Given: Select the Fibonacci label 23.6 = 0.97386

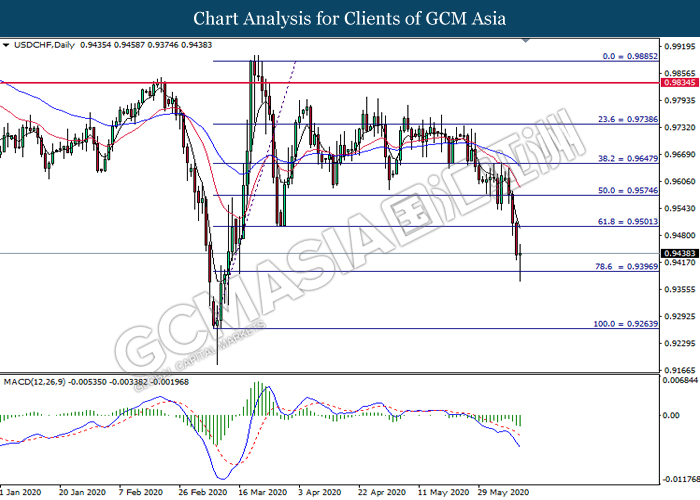Looking at the screenshot, I should tap(628, 119).
